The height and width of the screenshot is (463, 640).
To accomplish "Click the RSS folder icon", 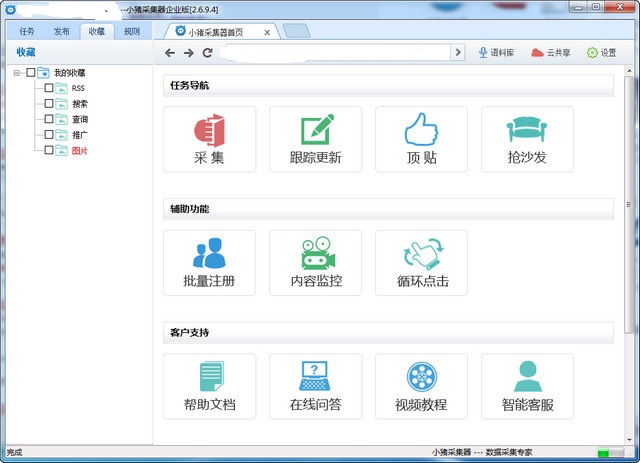I will tap(61, 88).
